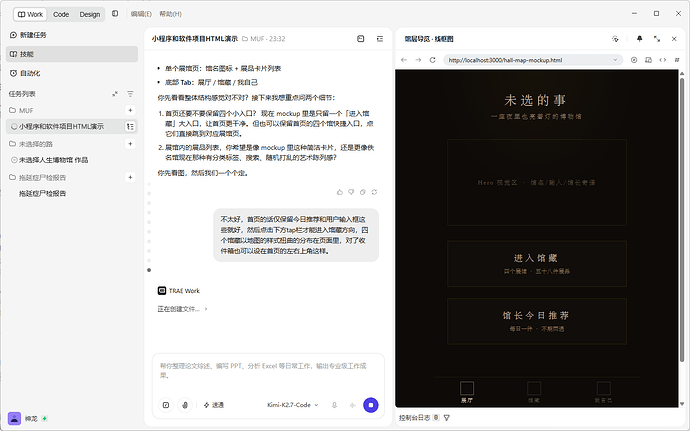This screenshot has width=690, height=431.
Task: Click the 馆长今日推荐 card in preview
Action: pyautogui.click(x=537, y=321)
